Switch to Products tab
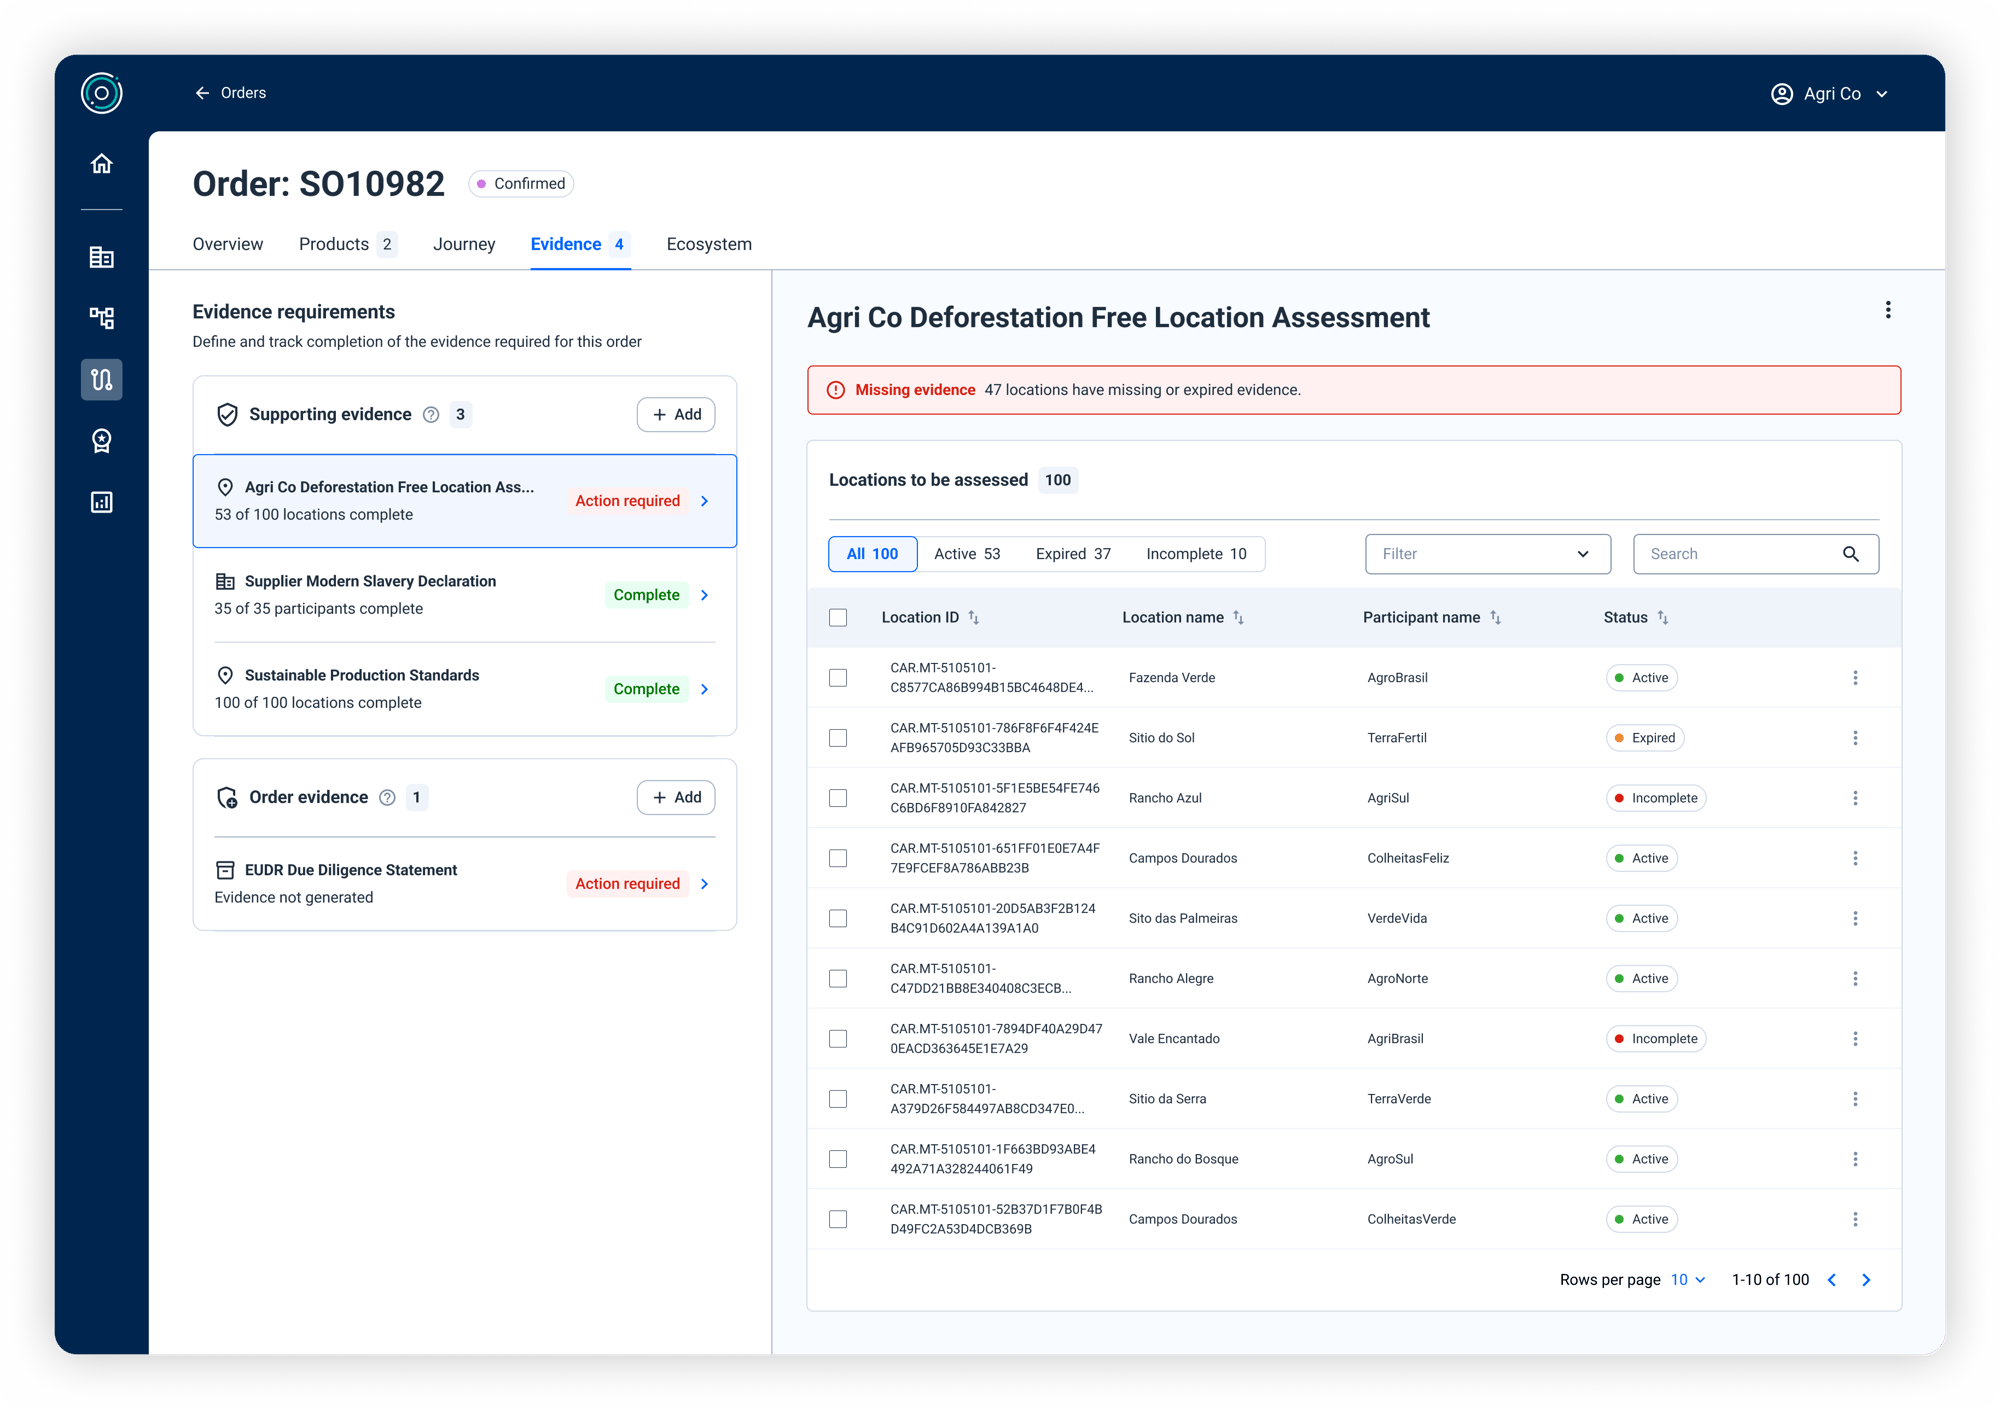Viewport: 2000px width, 1409px height. (x=347, y=244)
